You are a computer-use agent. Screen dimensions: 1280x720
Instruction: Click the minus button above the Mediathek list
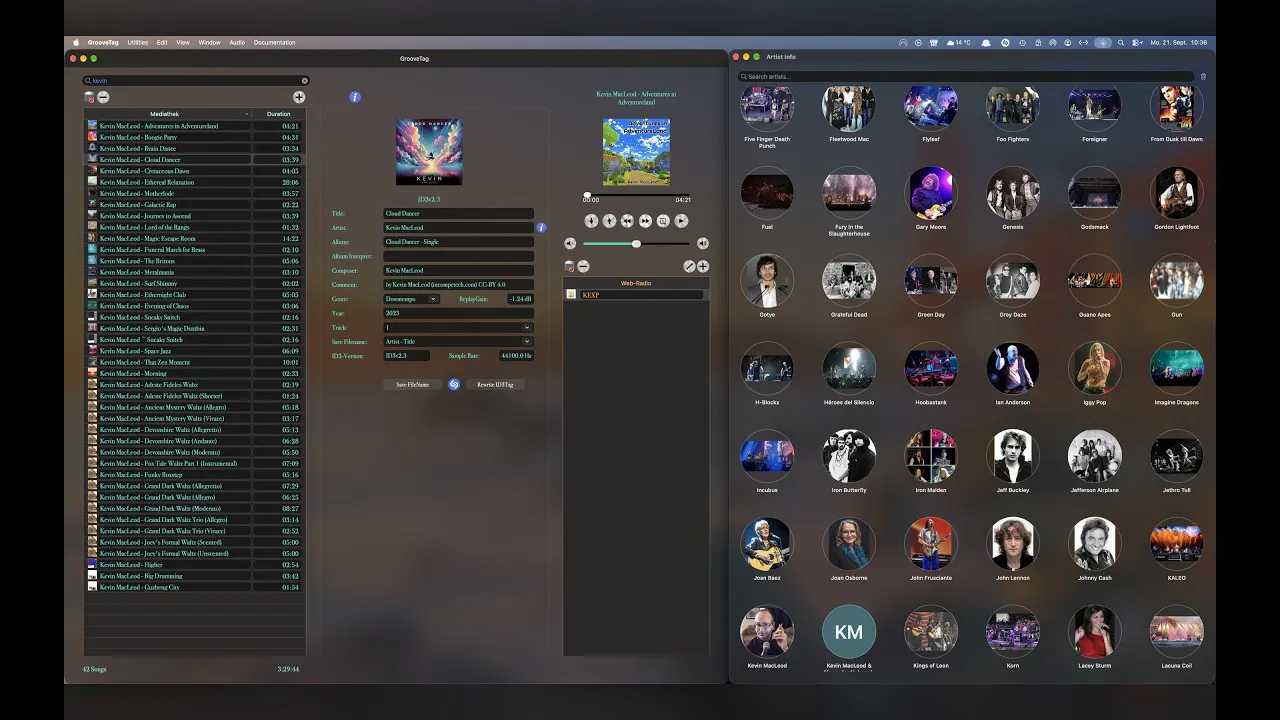(103, 98)
